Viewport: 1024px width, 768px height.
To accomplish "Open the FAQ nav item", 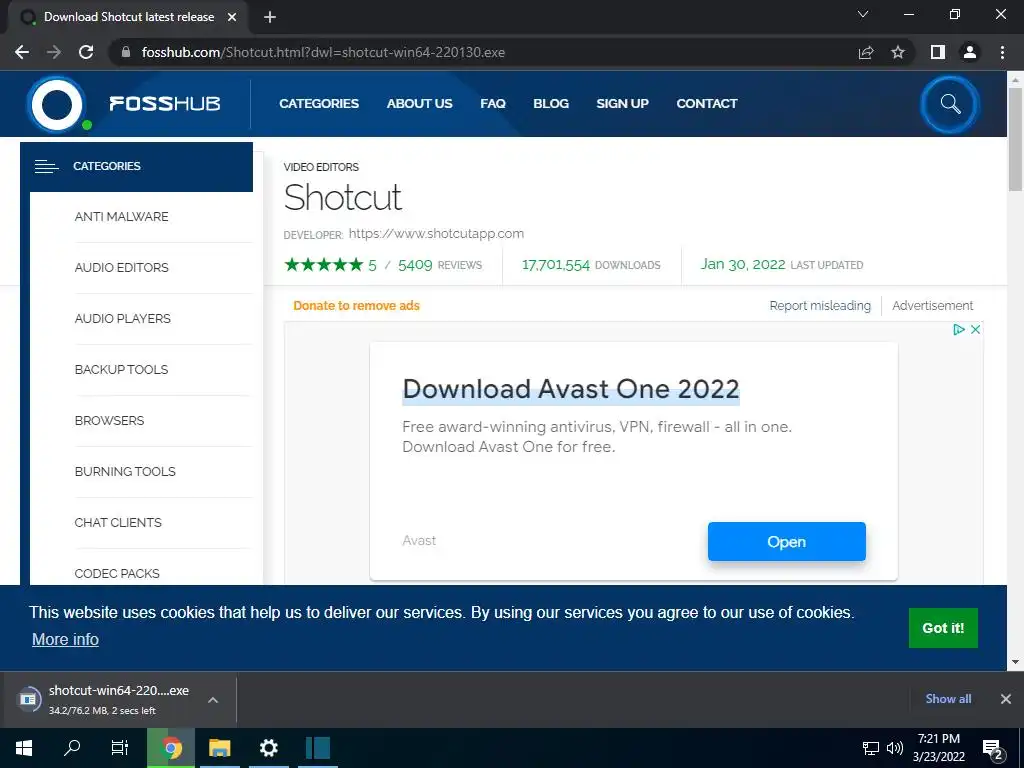I will [493, 104].
